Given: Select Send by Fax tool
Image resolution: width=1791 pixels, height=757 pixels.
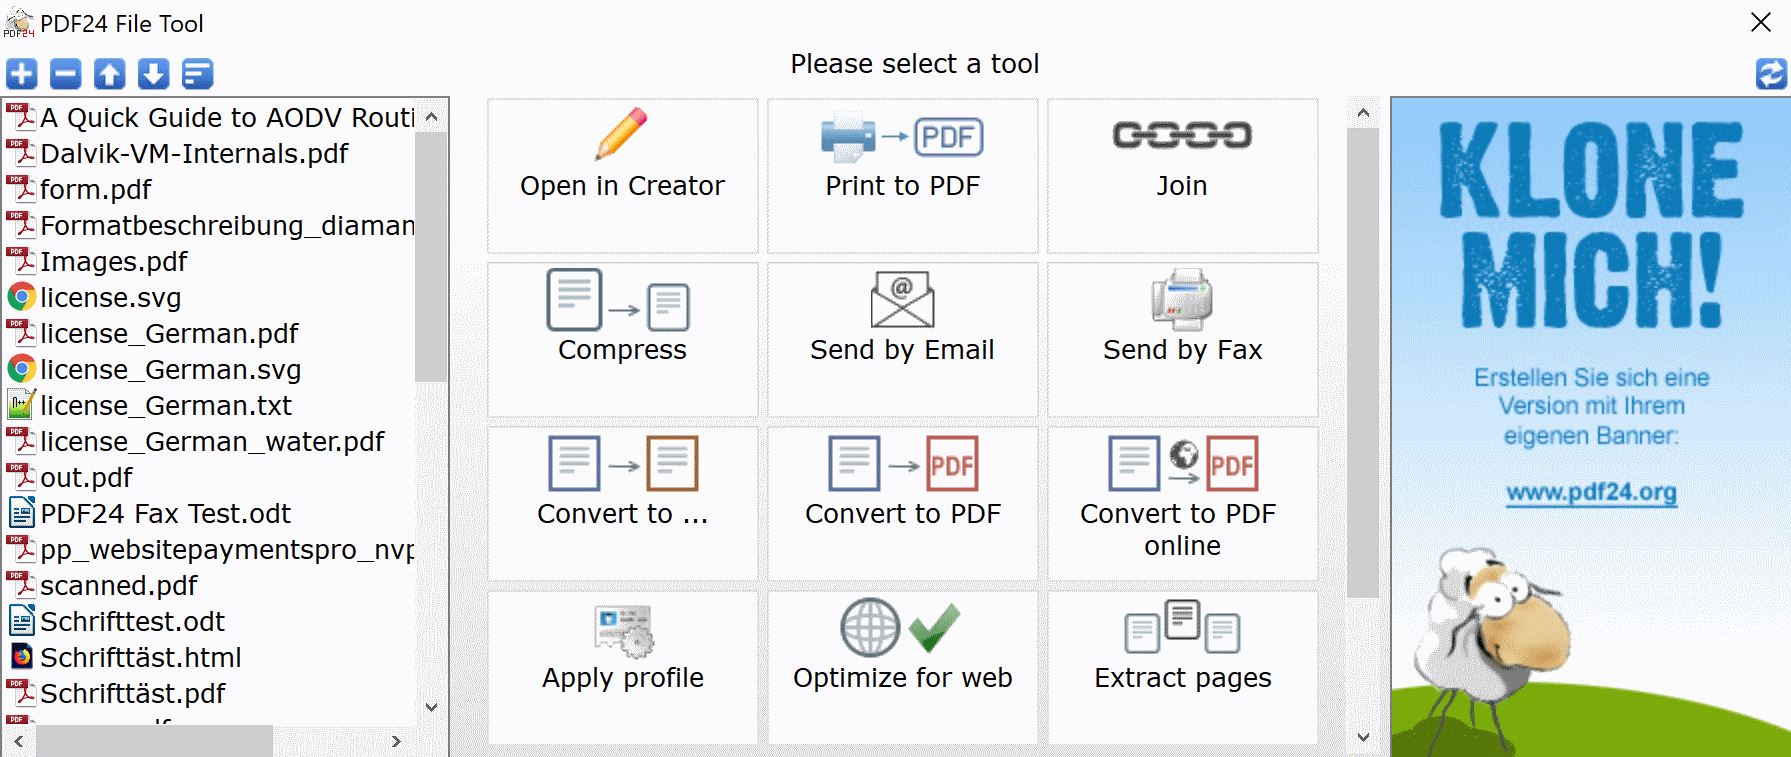Looking at the screenshot, I should tap(1183, 339).
